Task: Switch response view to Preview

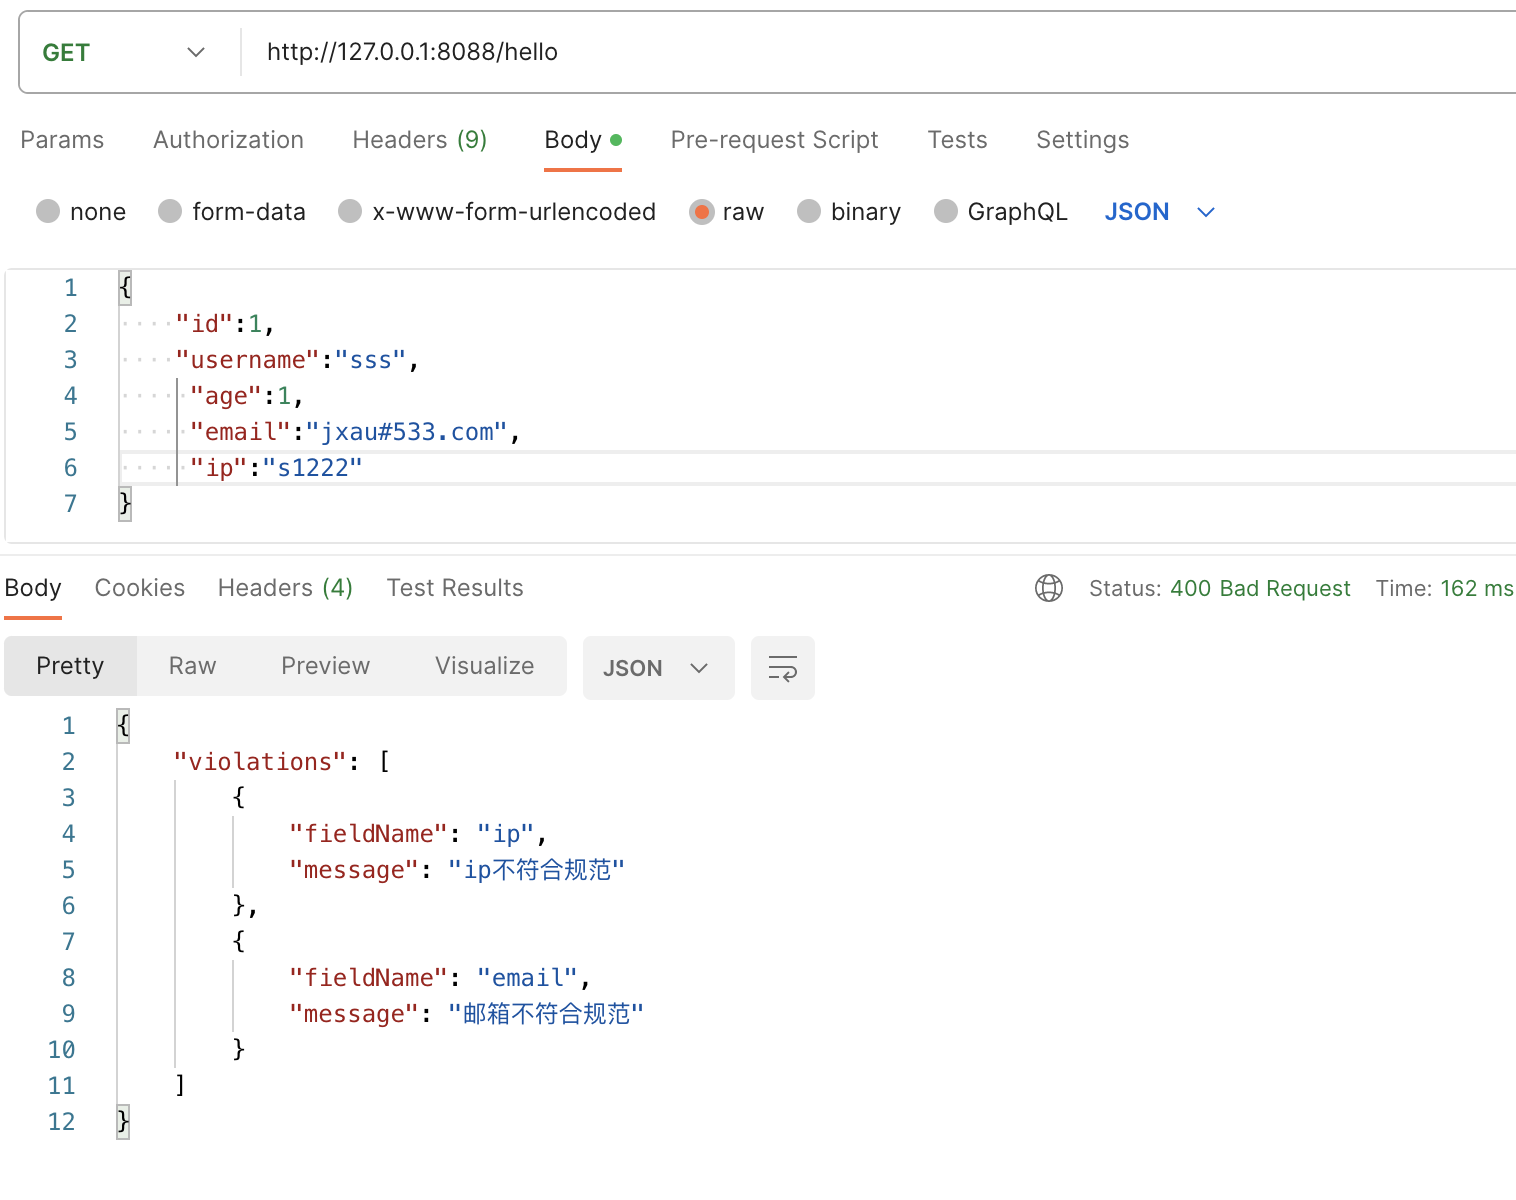Action: pyautogui.click(x=325, y=666)
